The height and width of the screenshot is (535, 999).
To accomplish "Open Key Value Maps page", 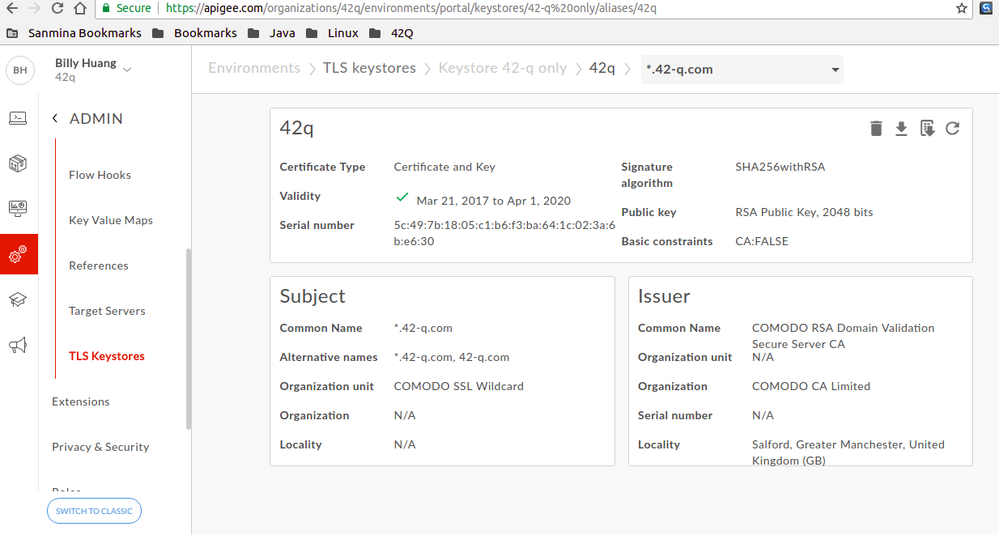I will 111,220.
